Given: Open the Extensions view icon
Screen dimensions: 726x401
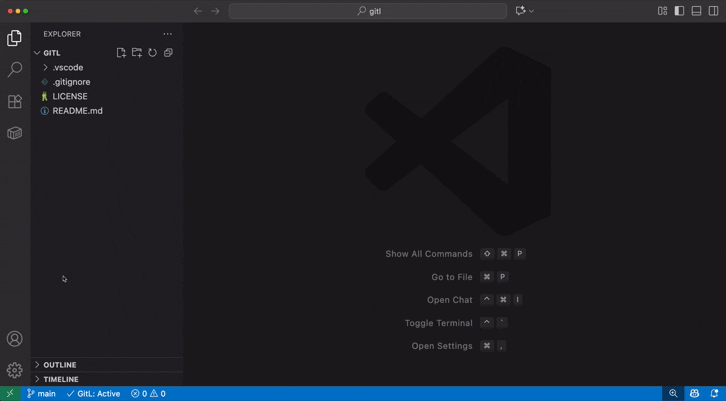Looking at the screenshot, I should (14, 102).
